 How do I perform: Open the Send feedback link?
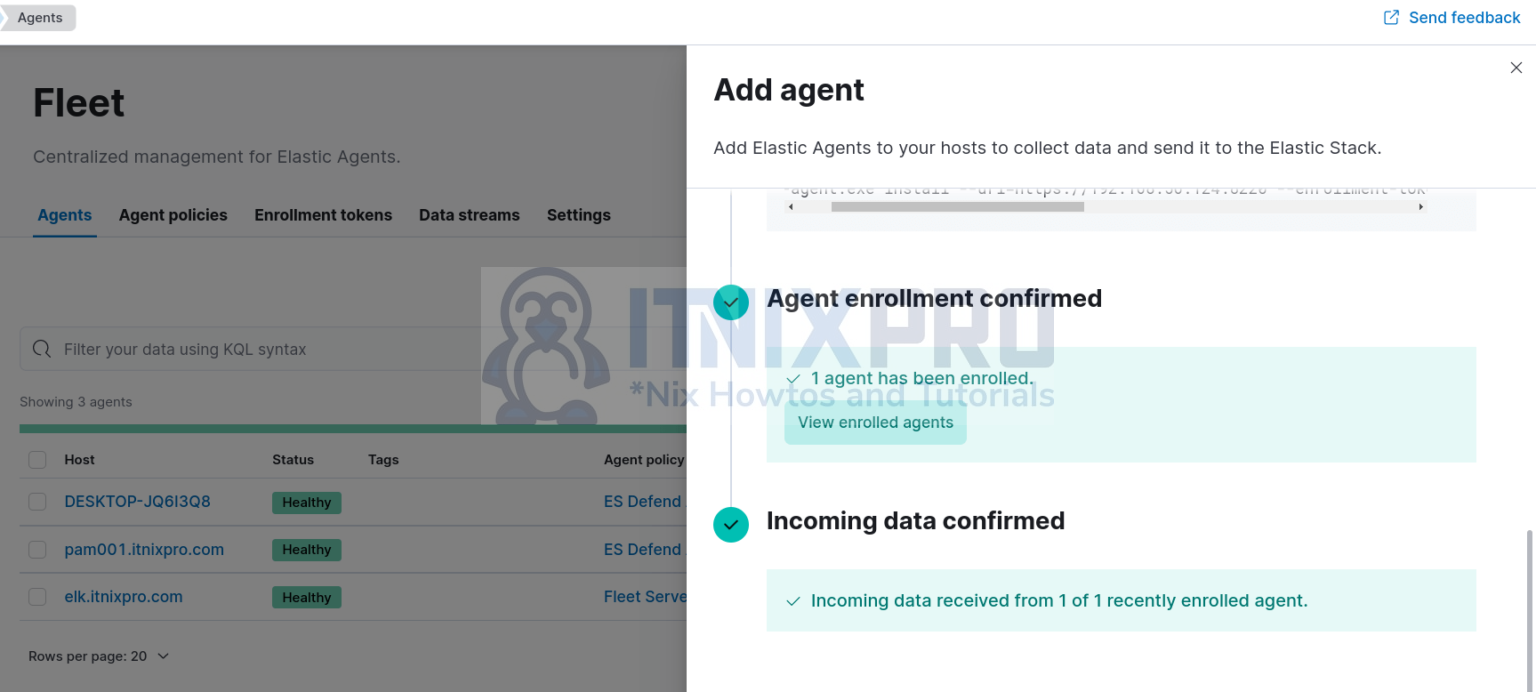click(x=1464, y=17)
